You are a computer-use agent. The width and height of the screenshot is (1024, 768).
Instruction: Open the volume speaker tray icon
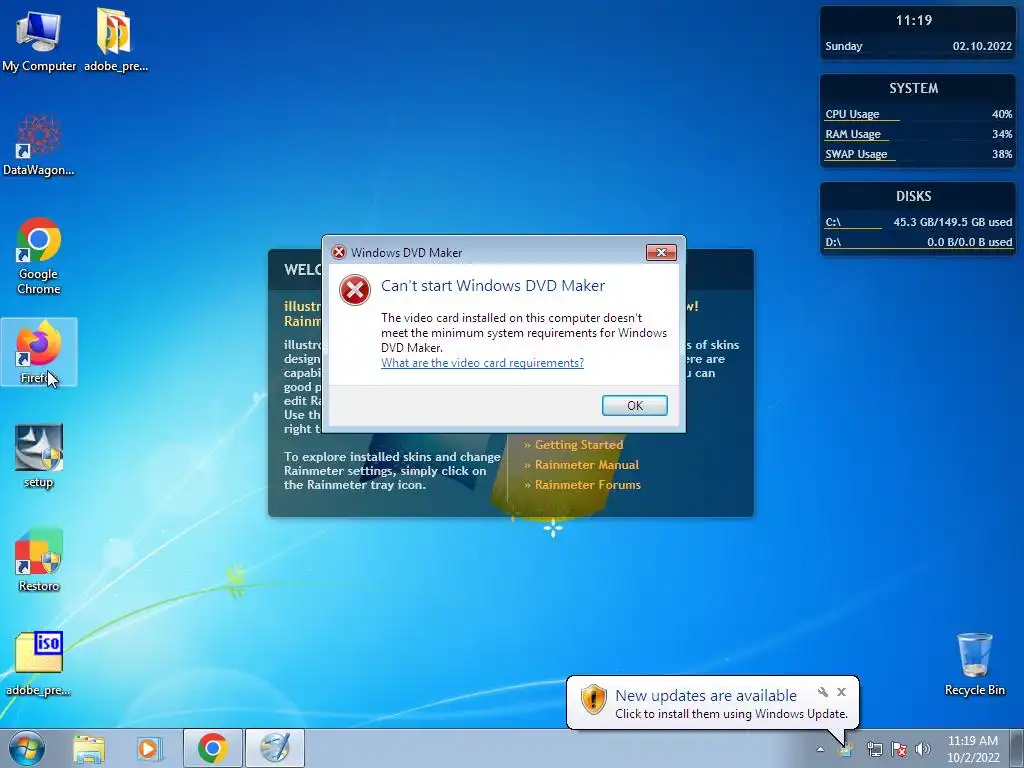point(923,749)
